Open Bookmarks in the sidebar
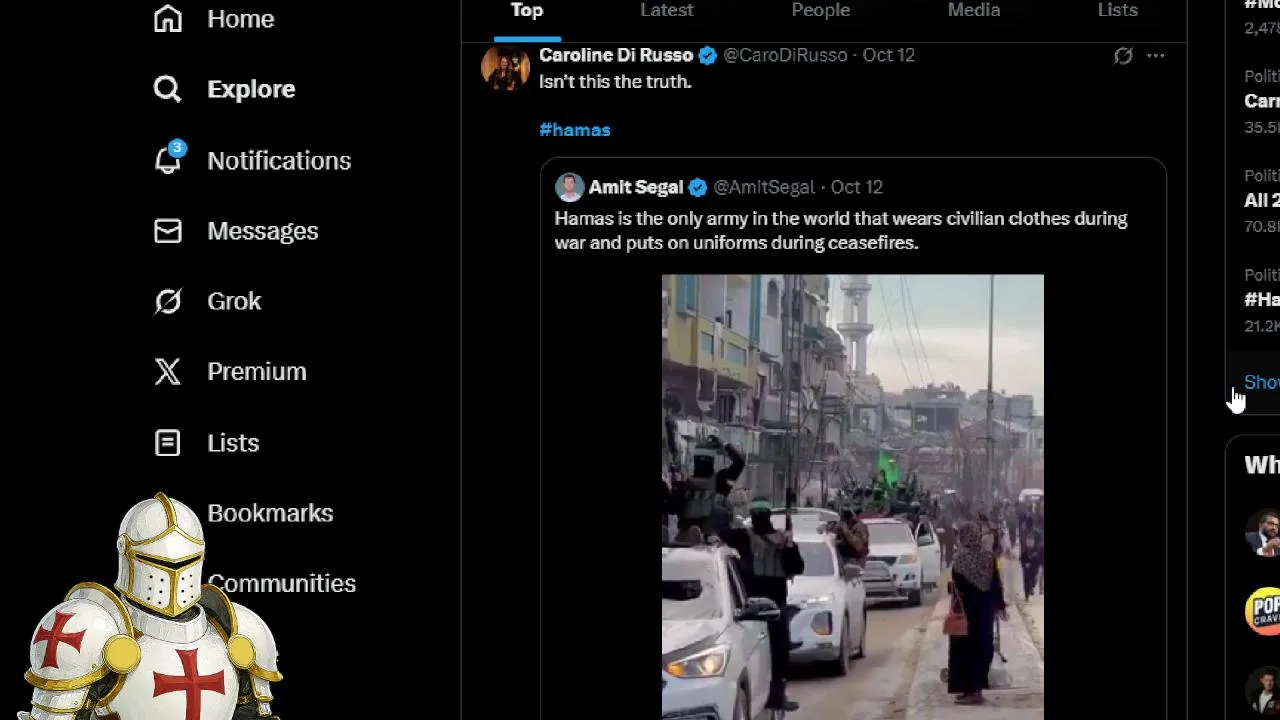1280x720 pixels. tap(270, 513)
